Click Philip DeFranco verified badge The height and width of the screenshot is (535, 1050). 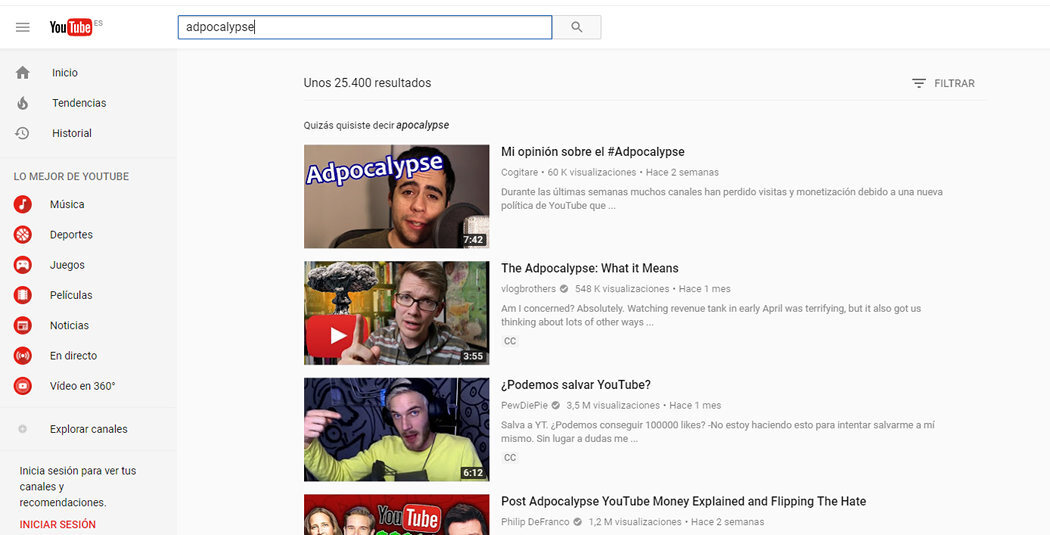577,522
